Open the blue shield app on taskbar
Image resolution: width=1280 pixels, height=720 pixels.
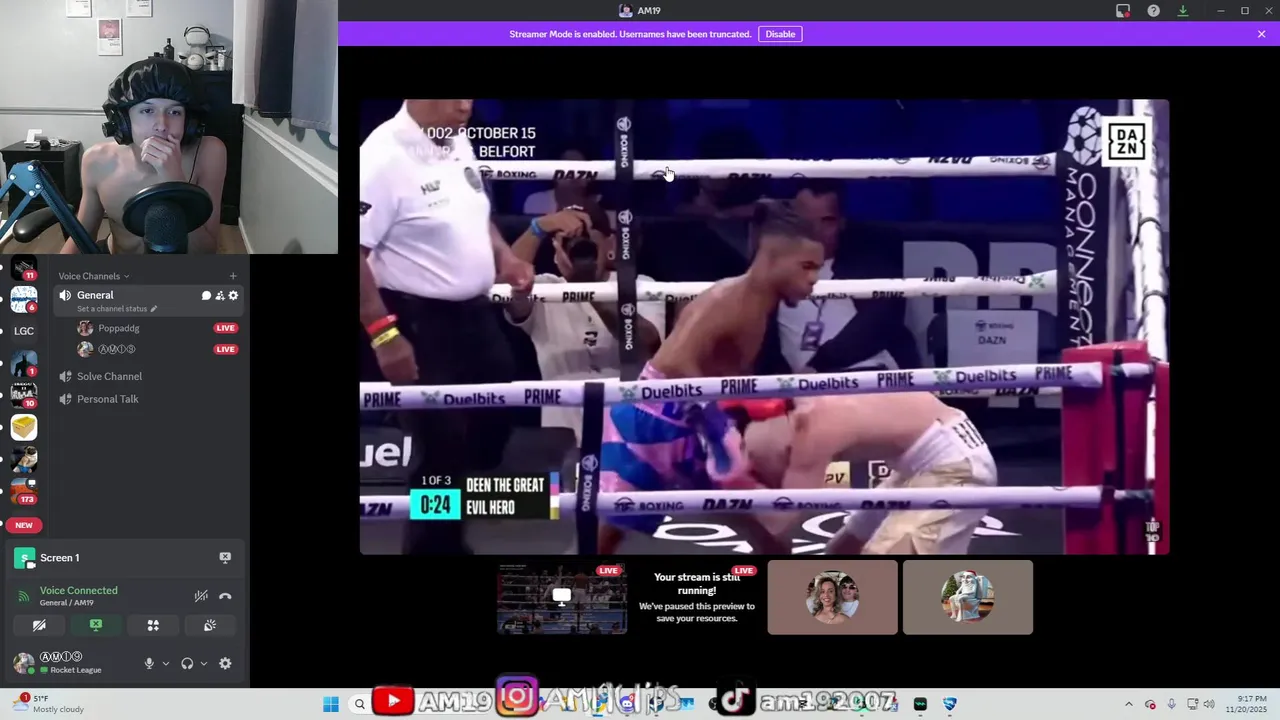(949, 704)
